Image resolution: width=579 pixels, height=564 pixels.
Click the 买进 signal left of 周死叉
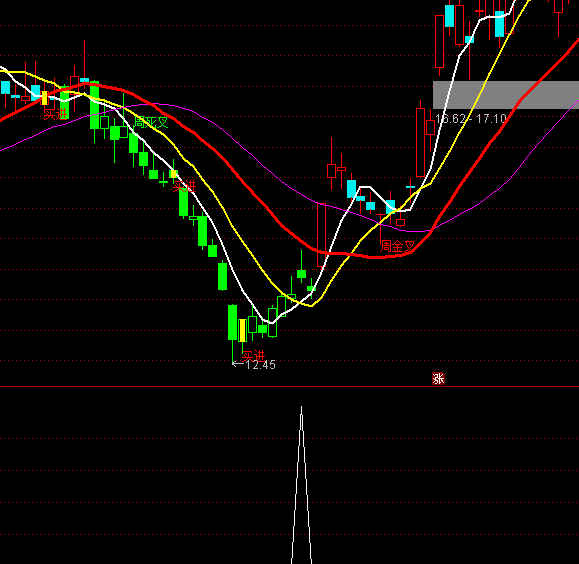[x=55, y=114]
